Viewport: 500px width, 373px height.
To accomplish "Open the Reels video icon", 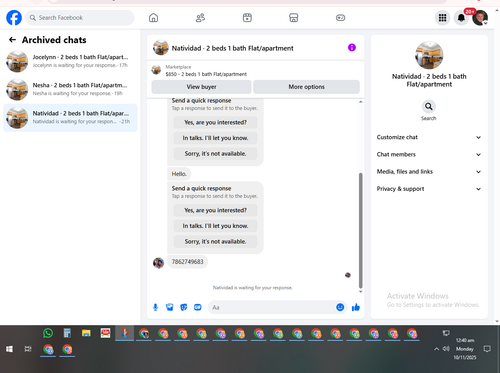I will 247,18.
